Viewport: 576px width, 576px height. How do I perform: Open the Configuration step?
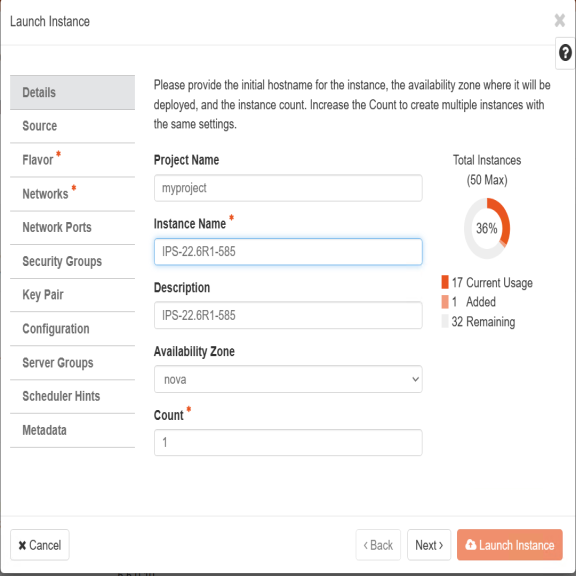tap(72, 329)
